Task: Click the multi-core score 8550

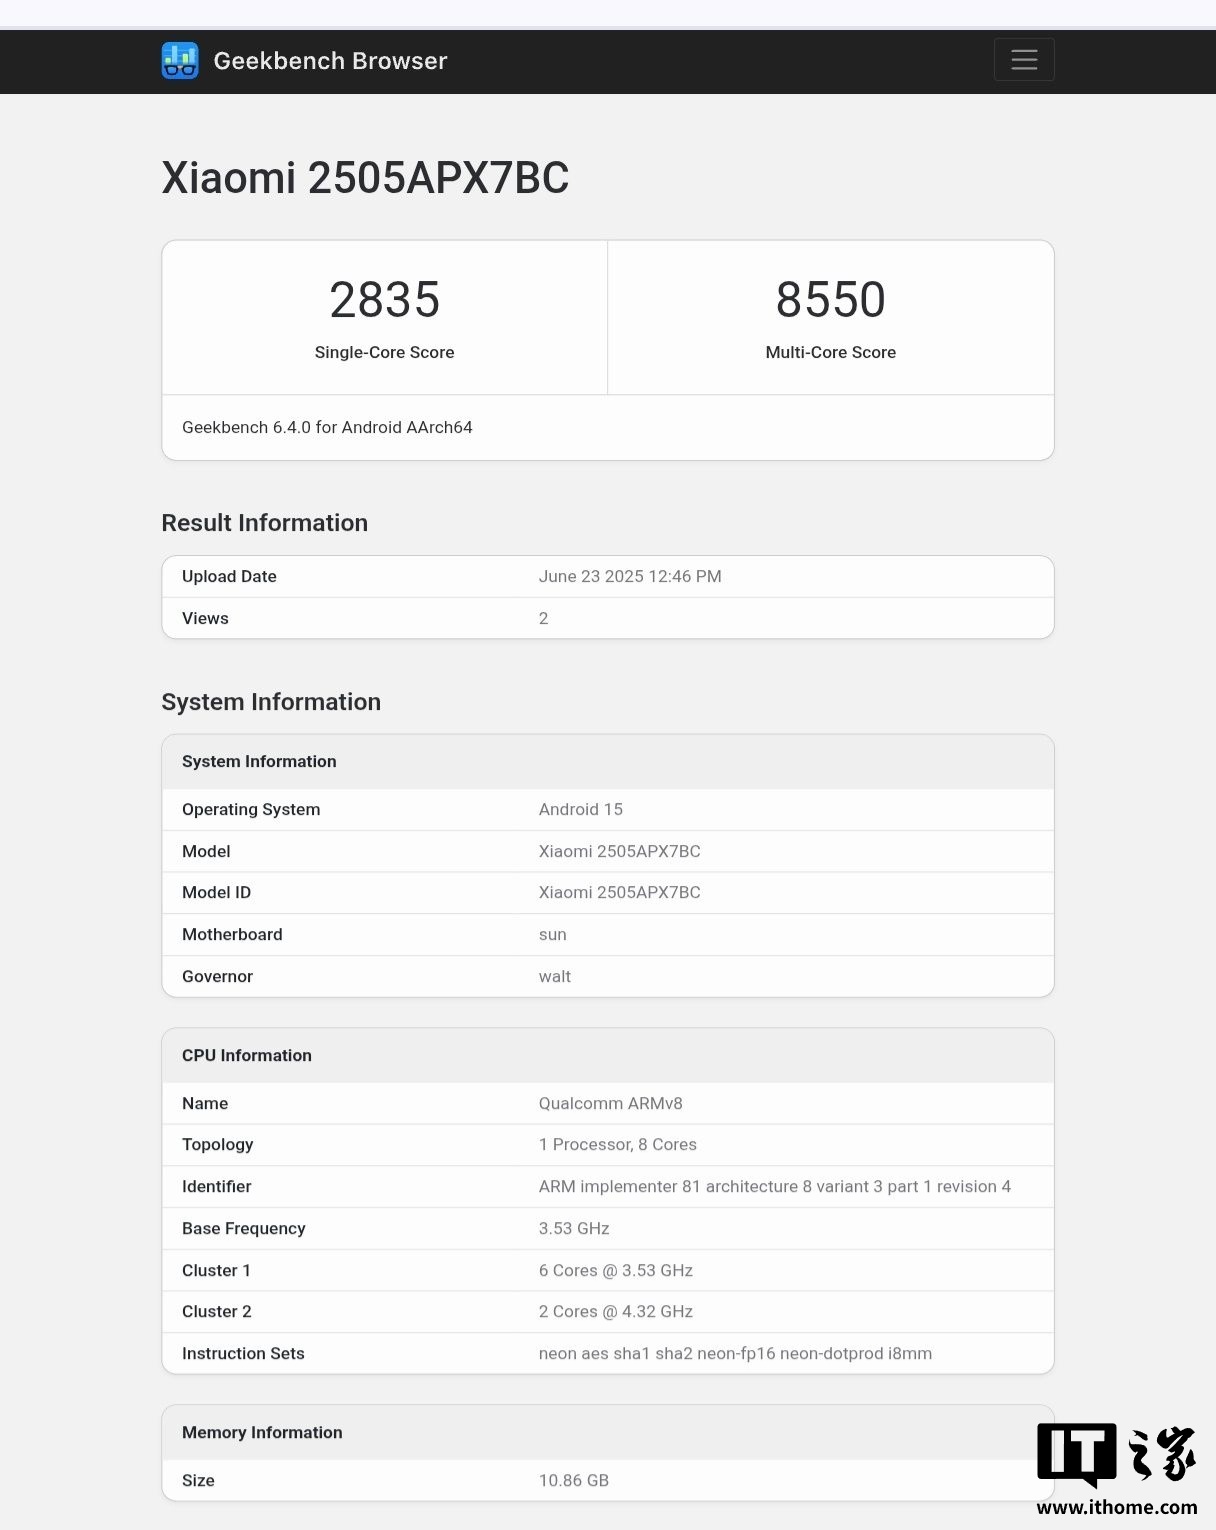Action: [x=830, y=300]
